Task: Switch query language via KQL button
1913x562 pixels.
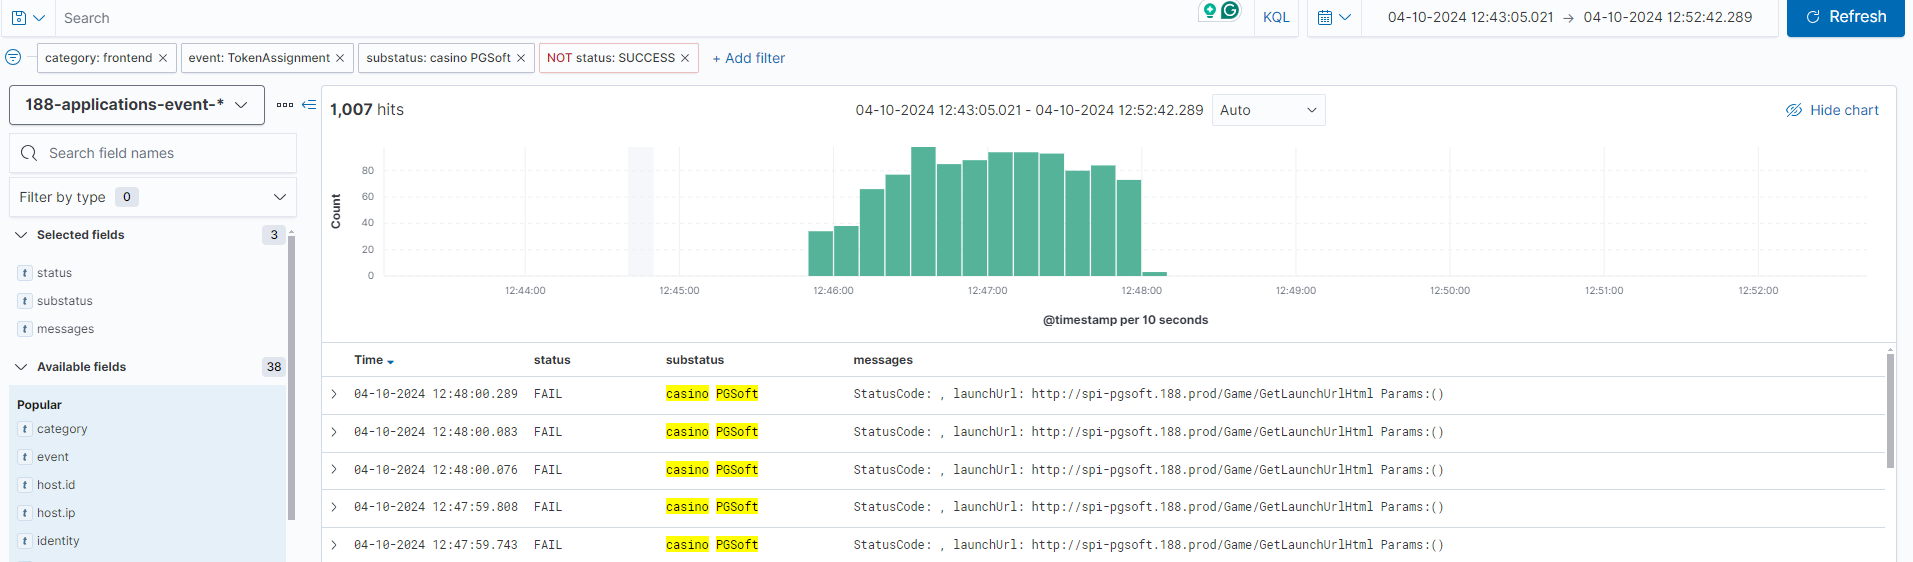Action: [1276, 18]
